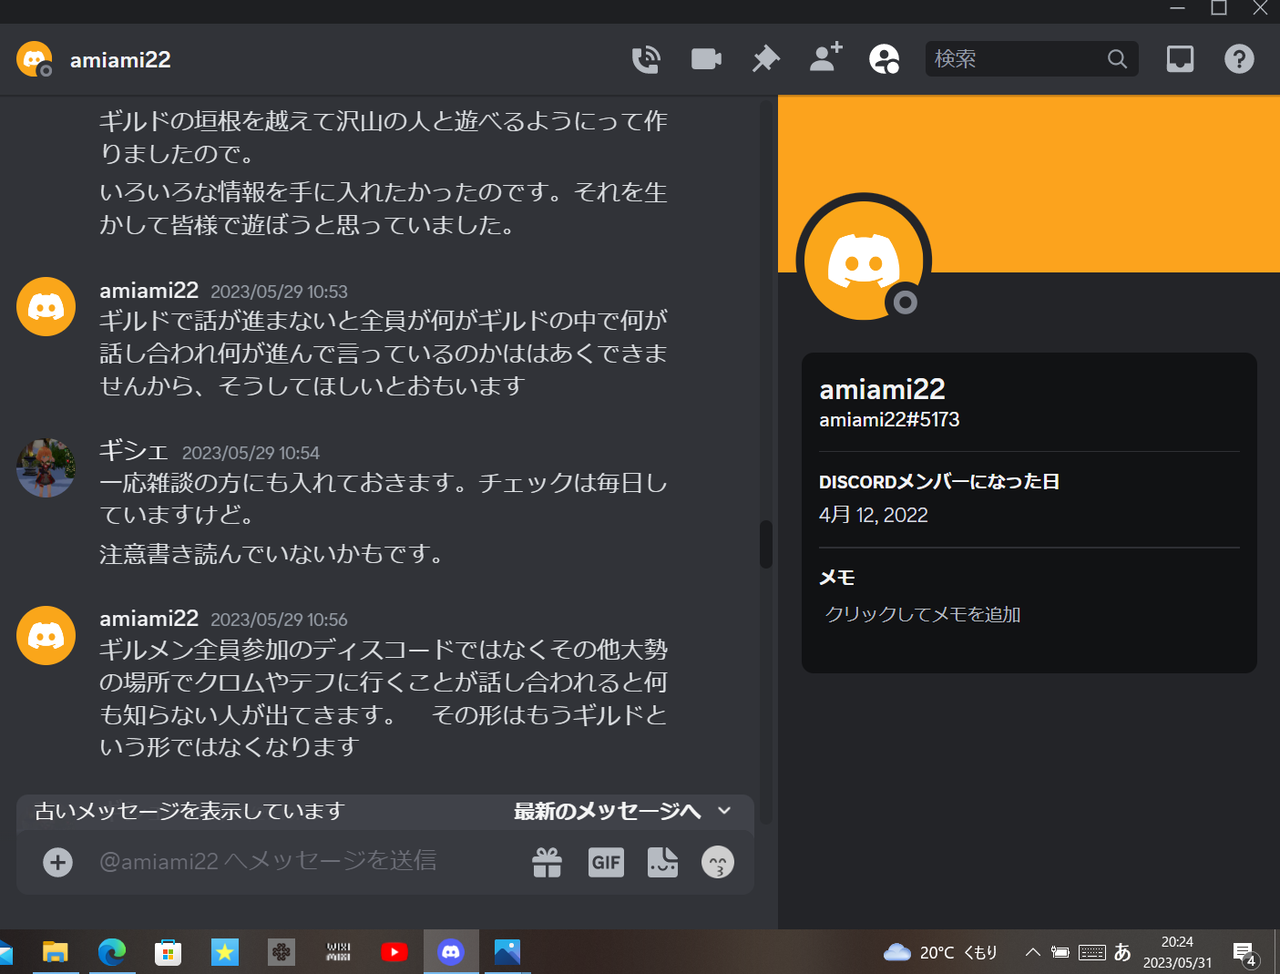Image resolution: width=1280 pixels, height=974 pixels.
Task: Click the message input for amiami22
Action: pyautogui.click(x=300, y=861)
